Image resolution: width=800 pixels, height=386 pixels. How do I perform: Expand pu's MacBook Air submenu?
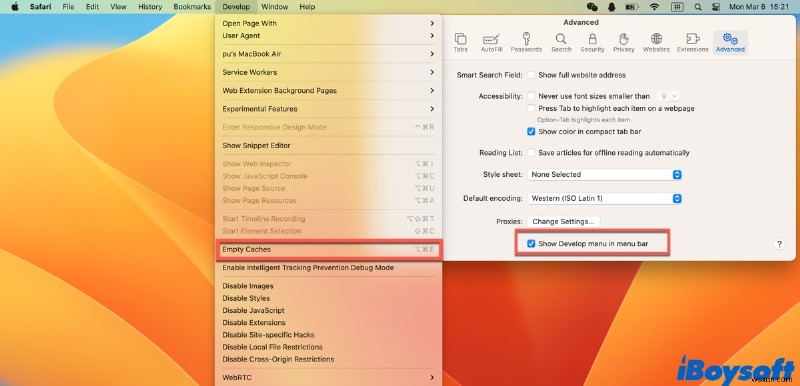329,54
